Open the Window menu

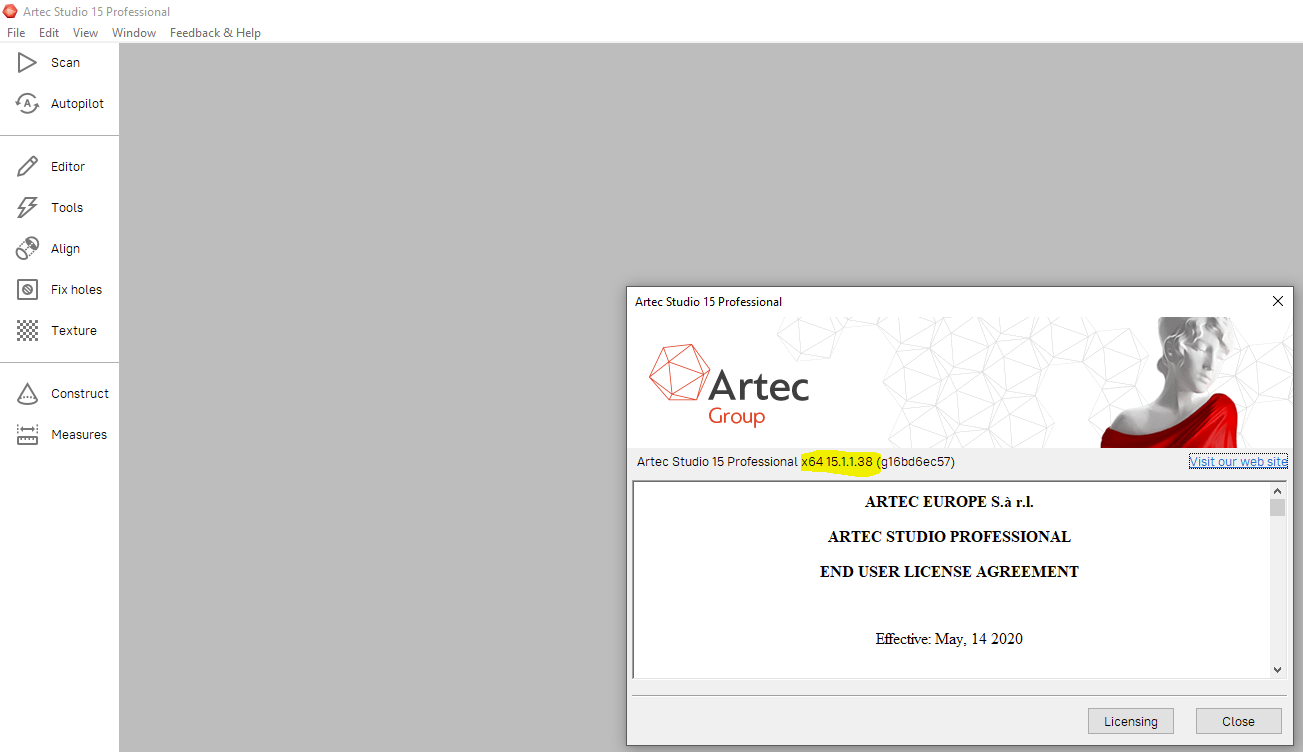[x=134, y=33]
